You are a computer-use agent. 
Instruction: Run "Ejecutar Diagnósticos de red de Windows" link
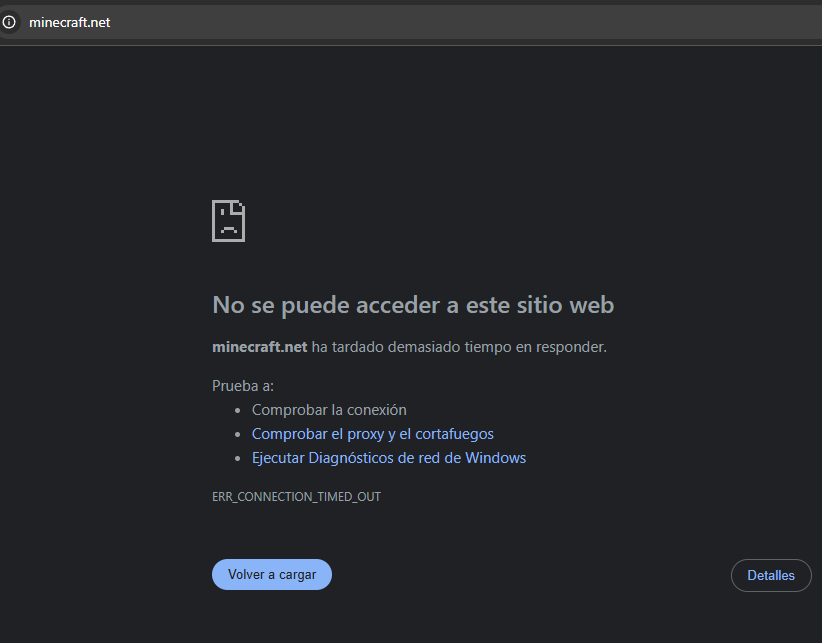coord(389,458)
